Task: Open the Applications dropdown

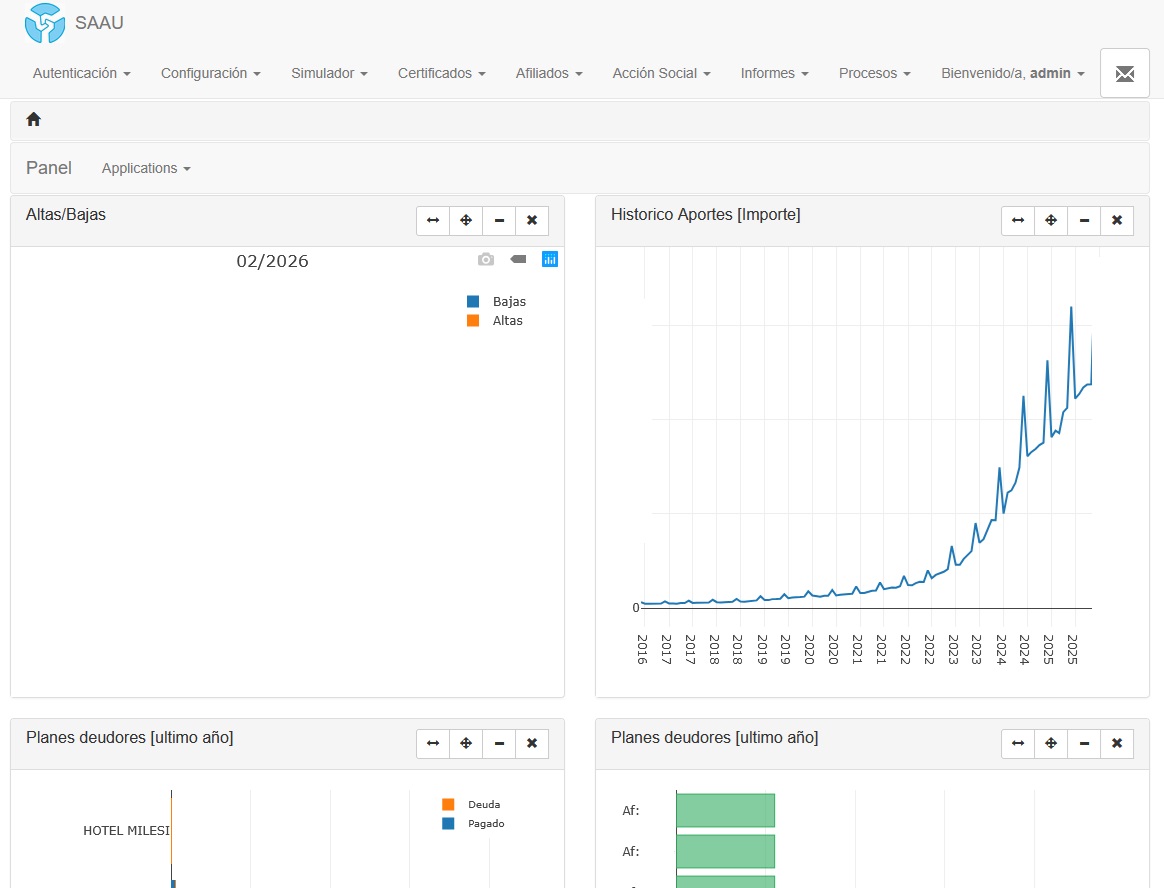Action: [146, 168]
